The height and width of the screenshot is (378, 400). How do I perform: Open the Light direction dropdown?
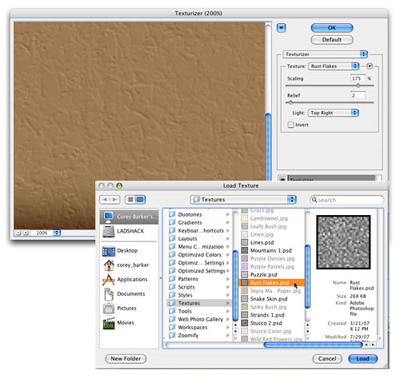click(x=333, y=113)
